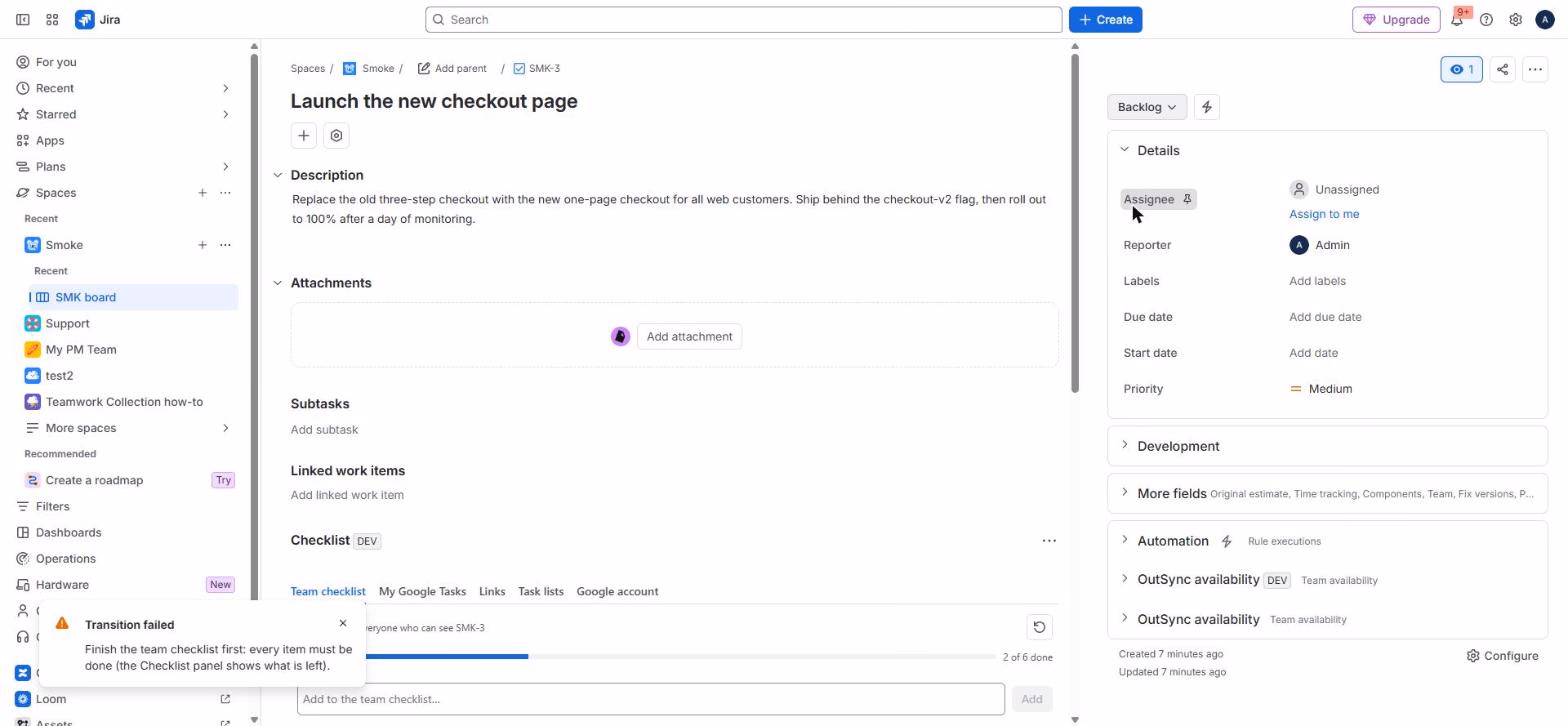Pin the Assignee field
Screen dimensions: 1568x726
point(1187,199)
